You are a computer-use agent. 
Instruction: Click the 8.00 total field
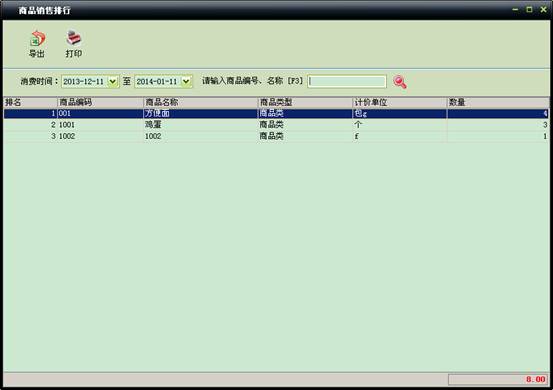tap(498, 379)
